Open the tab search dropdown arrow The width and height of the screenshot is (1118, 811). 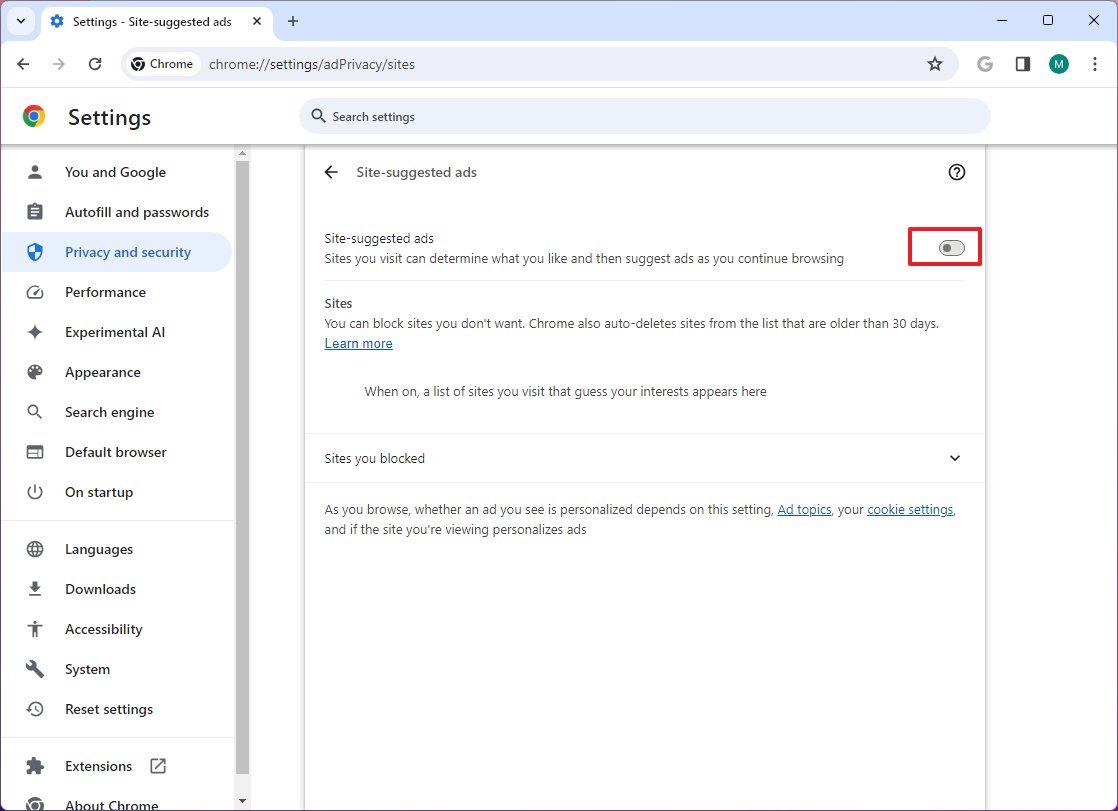pyautogui.click(x=21, y=21)
